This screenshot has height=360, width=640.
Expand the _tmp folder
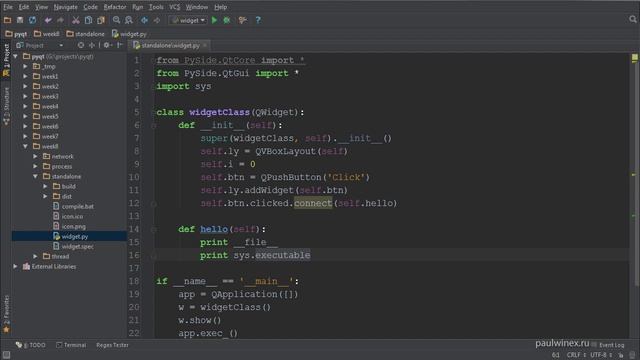pos(25,66)
